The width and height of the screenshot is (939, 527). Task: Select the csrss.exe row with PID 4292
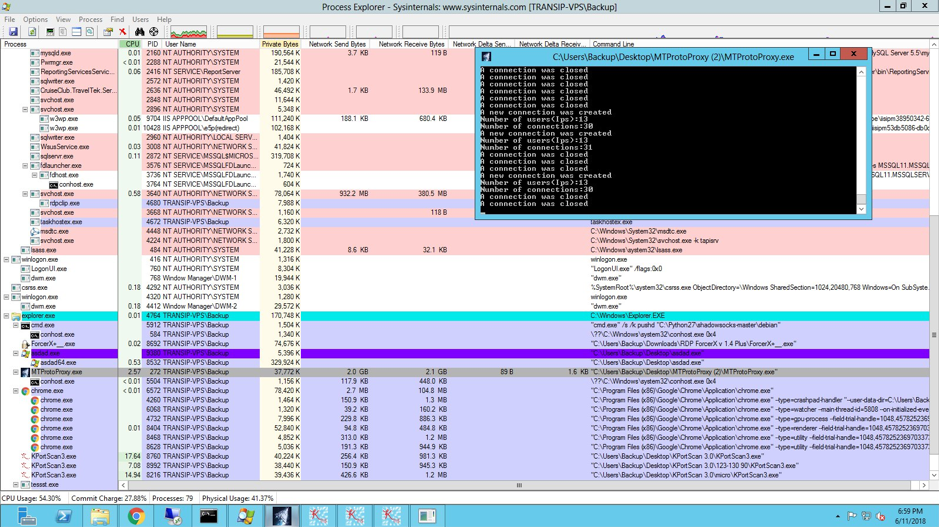pos(464,287)
